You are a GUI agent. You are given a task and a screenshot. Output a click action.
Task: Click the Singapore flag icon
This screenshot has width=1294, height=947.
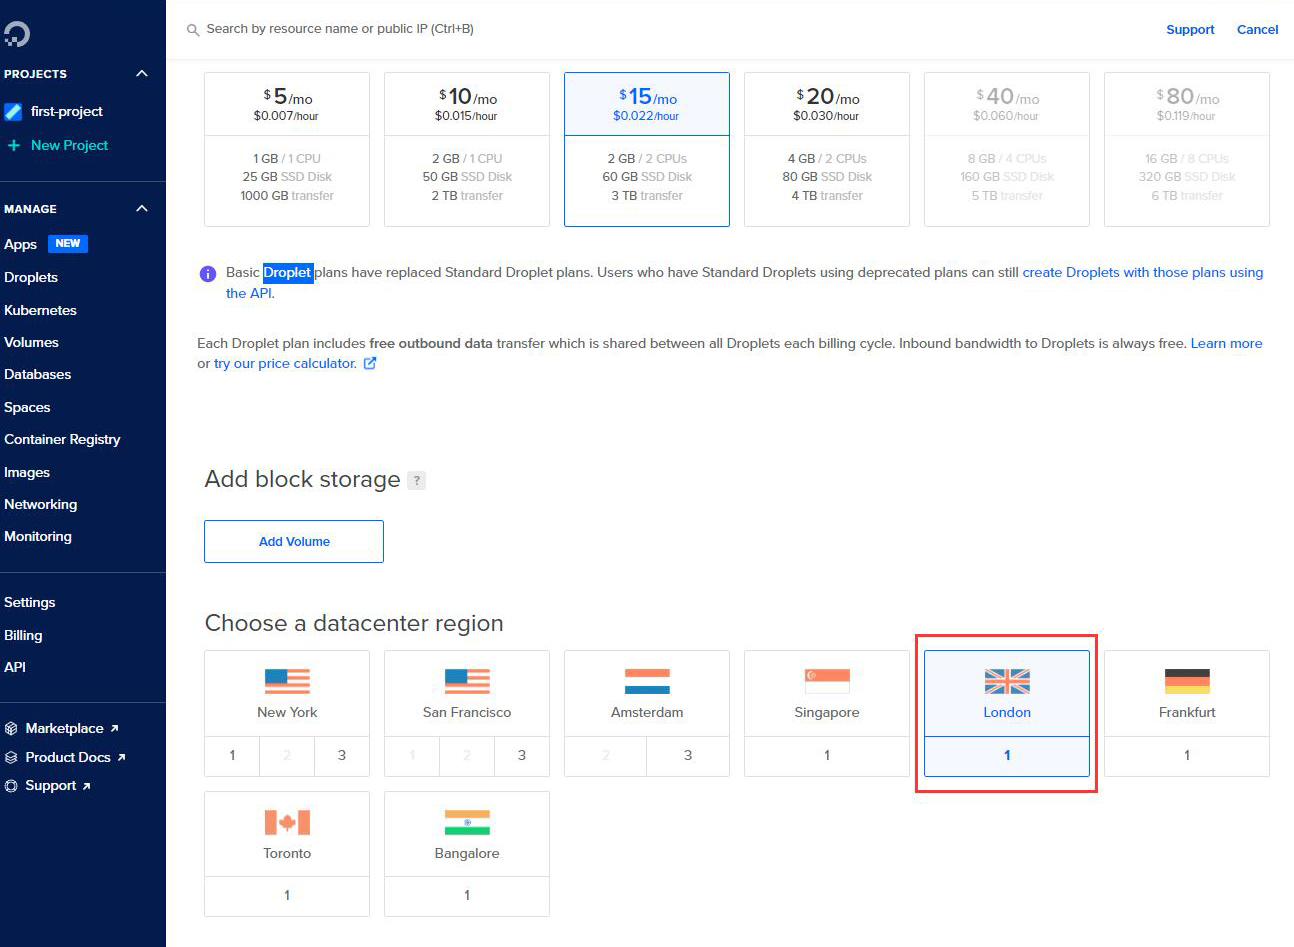click(x=827, y=681)
